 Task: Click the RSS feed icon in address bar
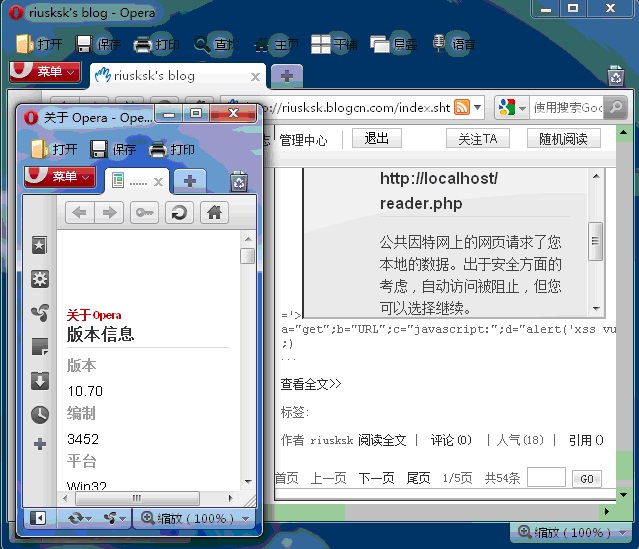(462, 107)
